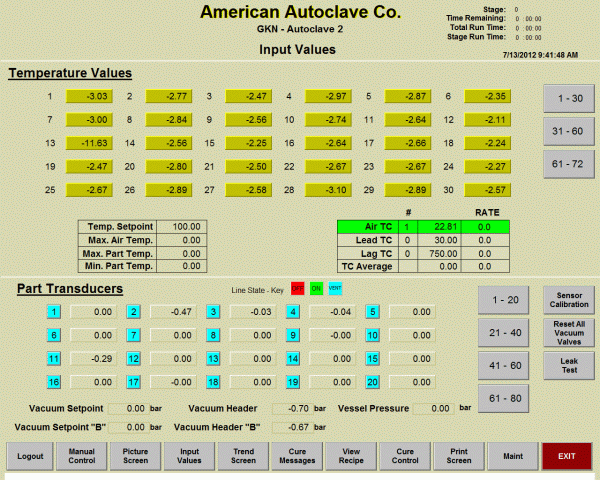The height and width of the screenshot is (480, 600).
Task: Open the Trend Screen
Action: (243, 456)
